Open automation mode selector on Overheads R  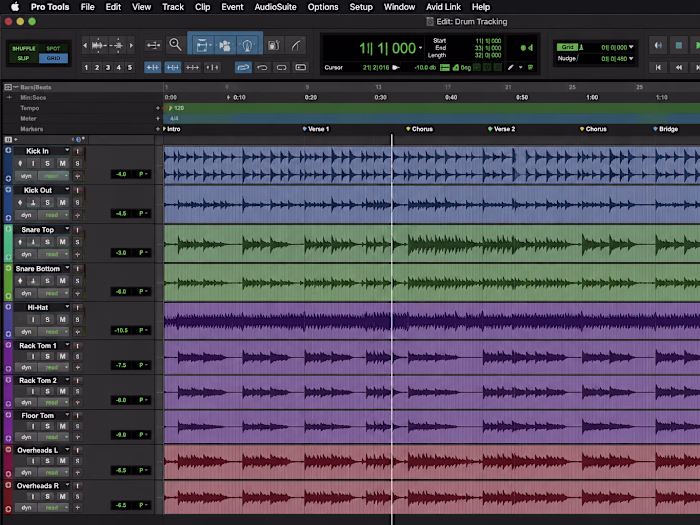tap(54, 508)
